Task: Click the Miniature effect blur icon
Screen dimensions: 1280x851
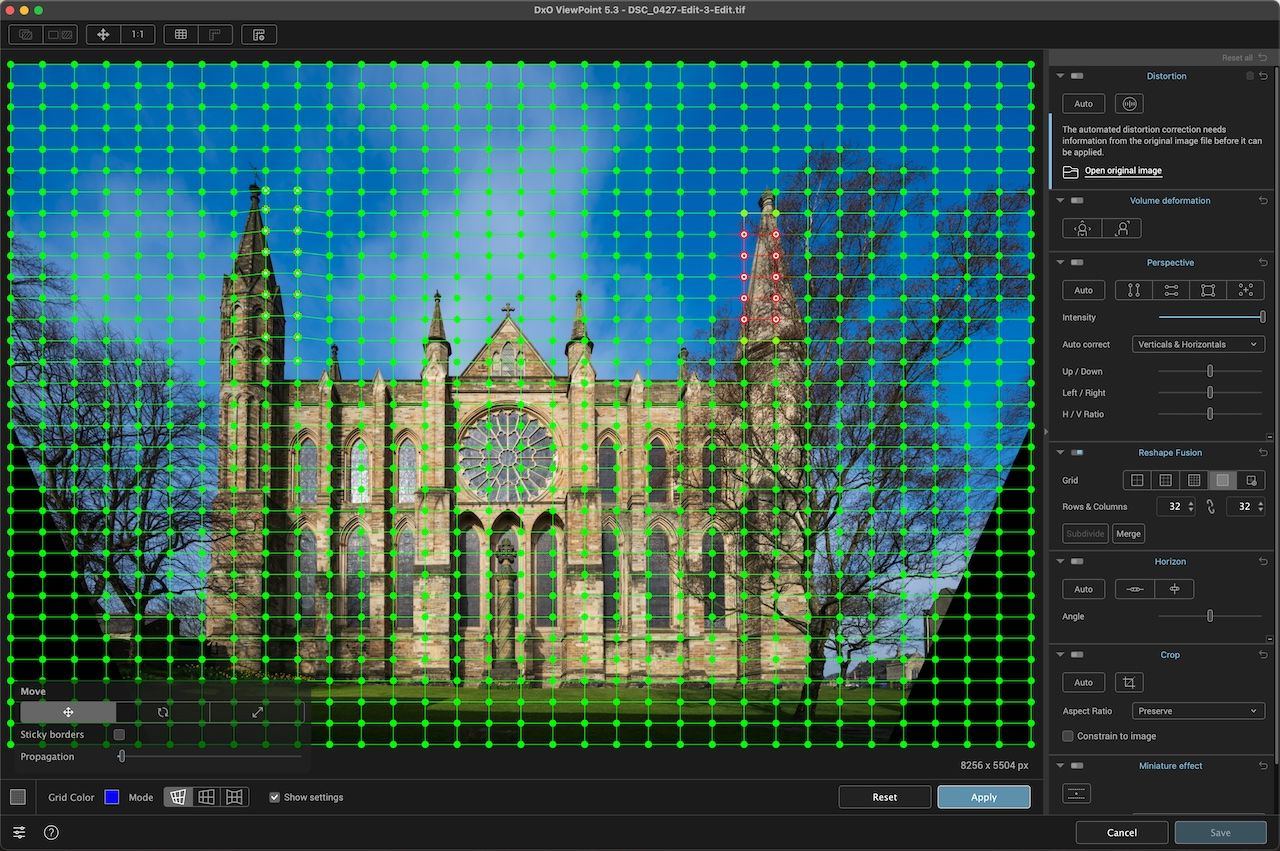Action: pyautogui.click(x=1077, y=793)
